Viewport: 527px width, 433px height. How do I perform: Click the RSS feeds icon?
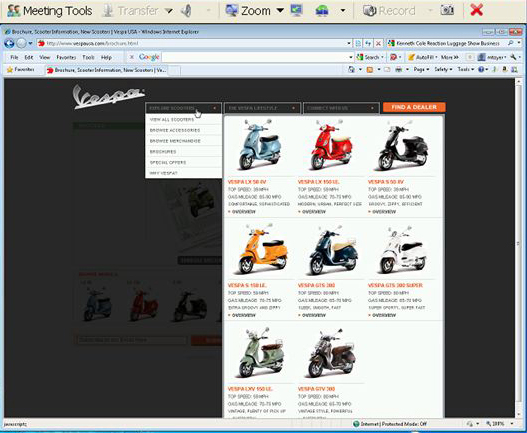pyautogui.click(x=370, y=70)
